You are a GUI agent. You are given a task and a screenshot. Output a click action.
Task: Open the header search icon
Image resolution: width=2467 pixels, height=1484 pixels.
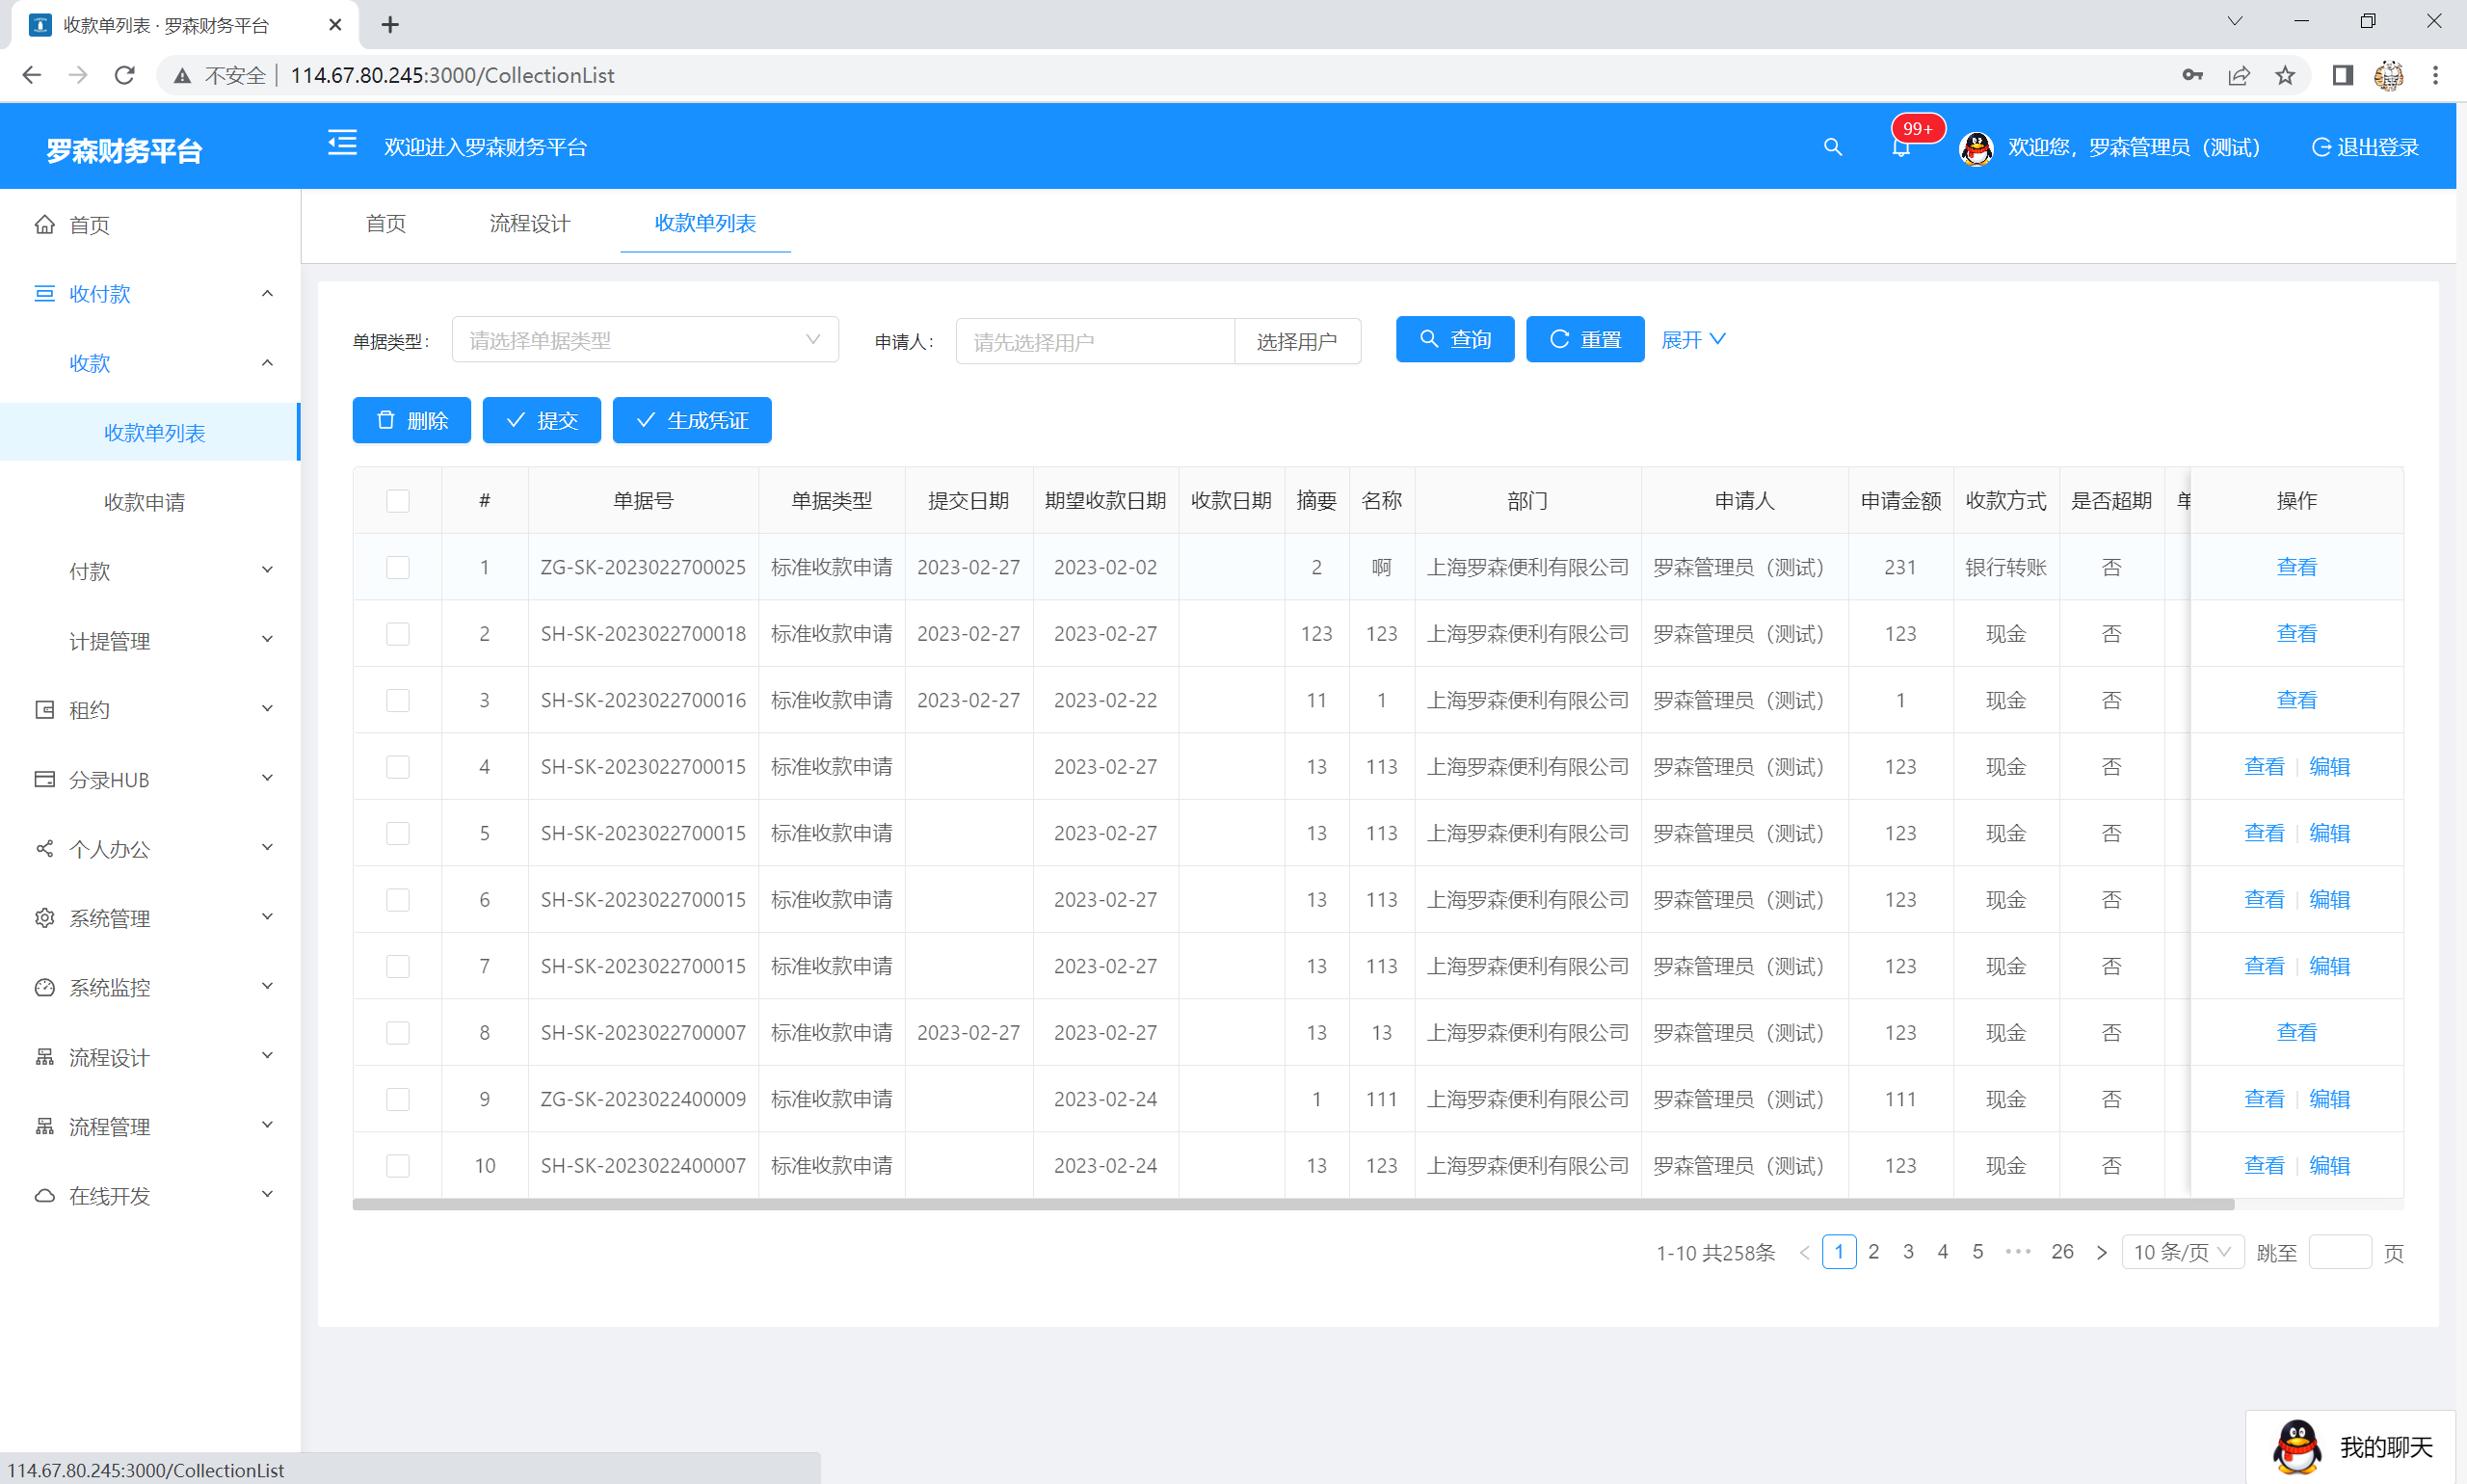pyautogui.click(x=1832, y=147)
